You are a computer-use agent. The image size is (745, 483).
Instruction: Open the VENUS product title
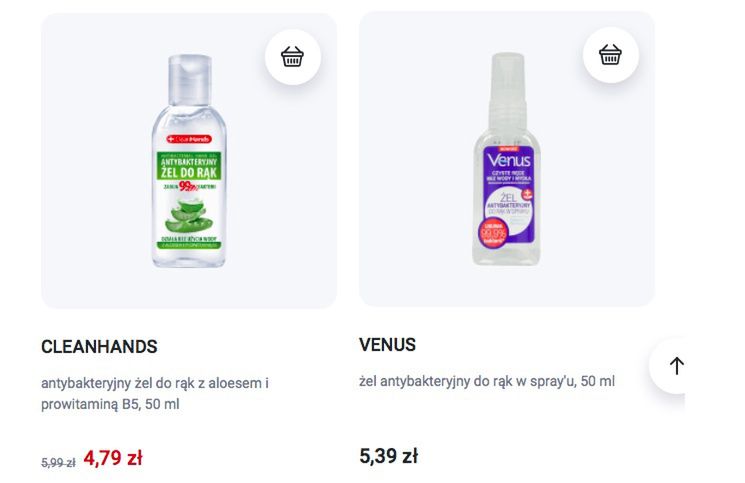coord(387,345)
